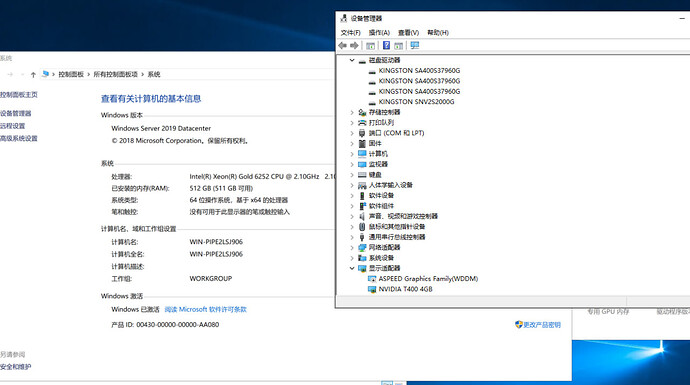The width and height of the screenshot is (690, 385).
Task: Click 控制面板 in the breadcrumb address bar
Action: point(71,74)
